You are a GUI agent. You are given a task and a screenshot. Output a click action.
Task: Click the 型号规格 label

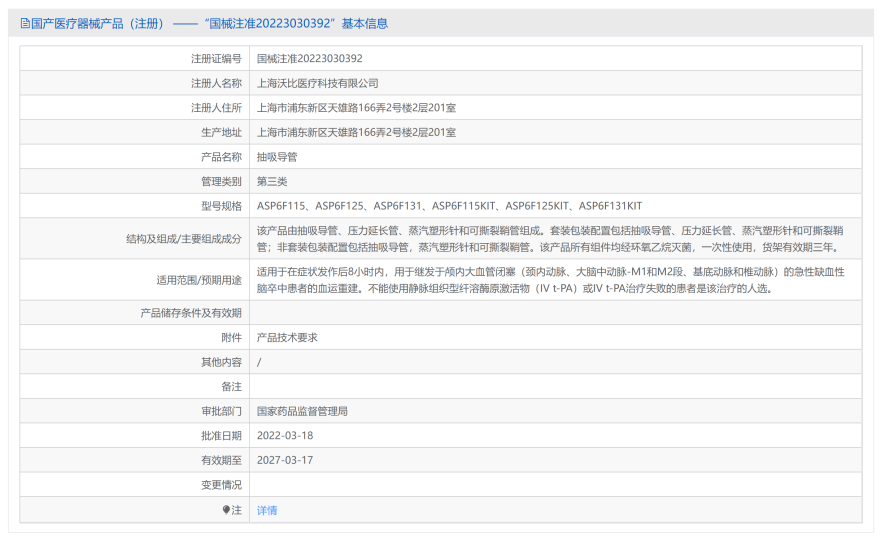click(x=221, y=206)
